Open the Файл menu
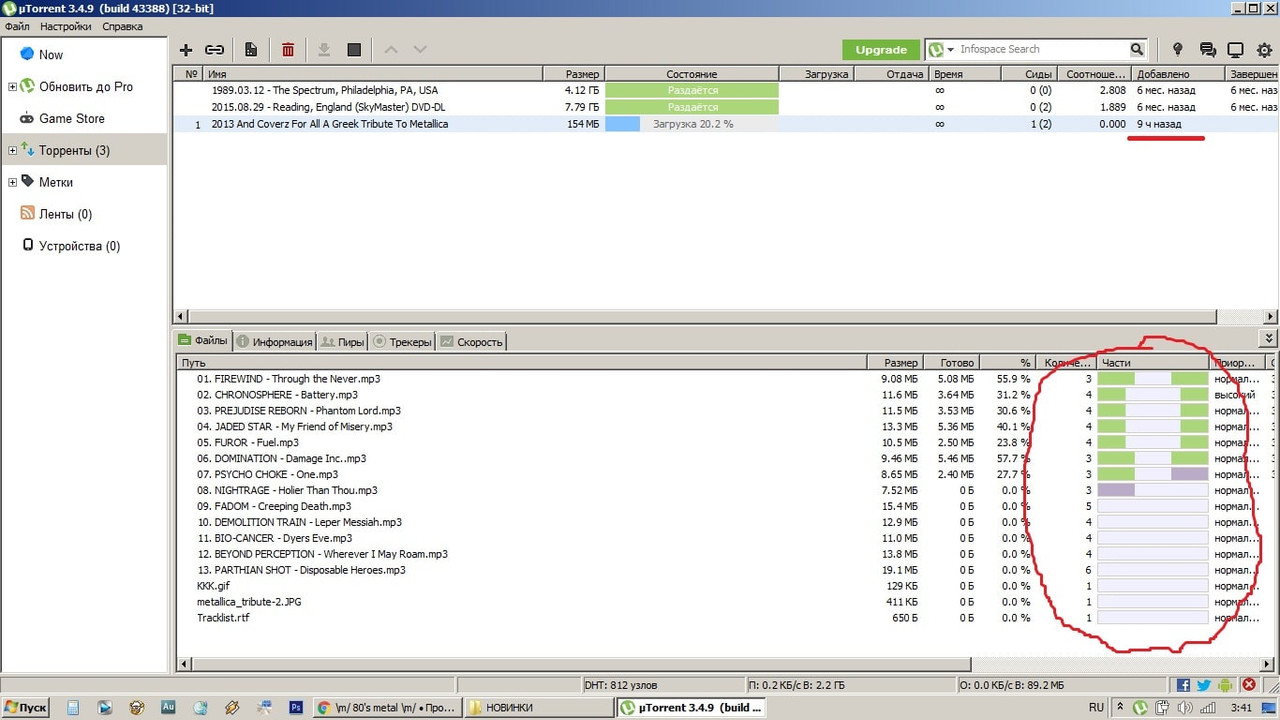1280x720 pixels. point(17,26)
